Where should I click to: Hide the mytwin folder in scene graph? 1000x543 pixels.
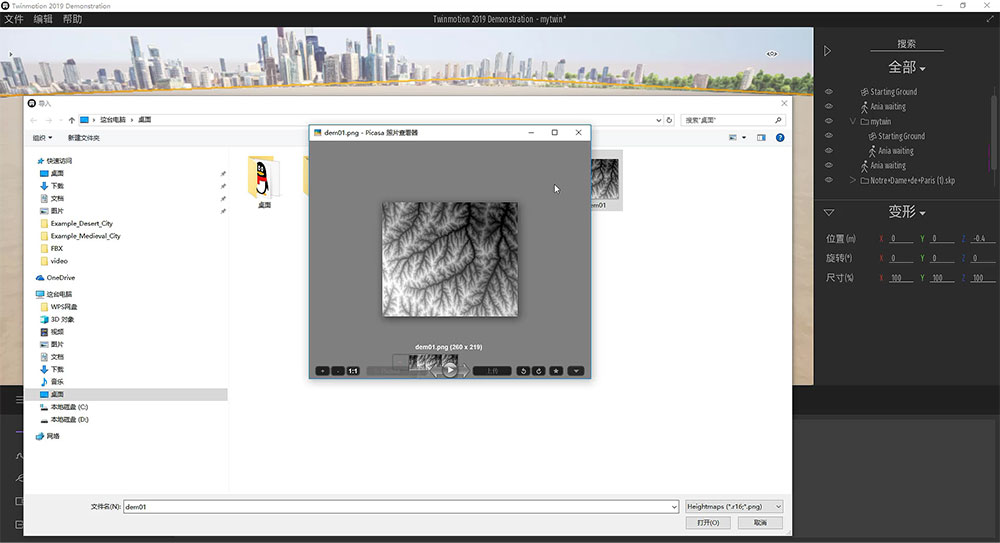click(828, 121)
